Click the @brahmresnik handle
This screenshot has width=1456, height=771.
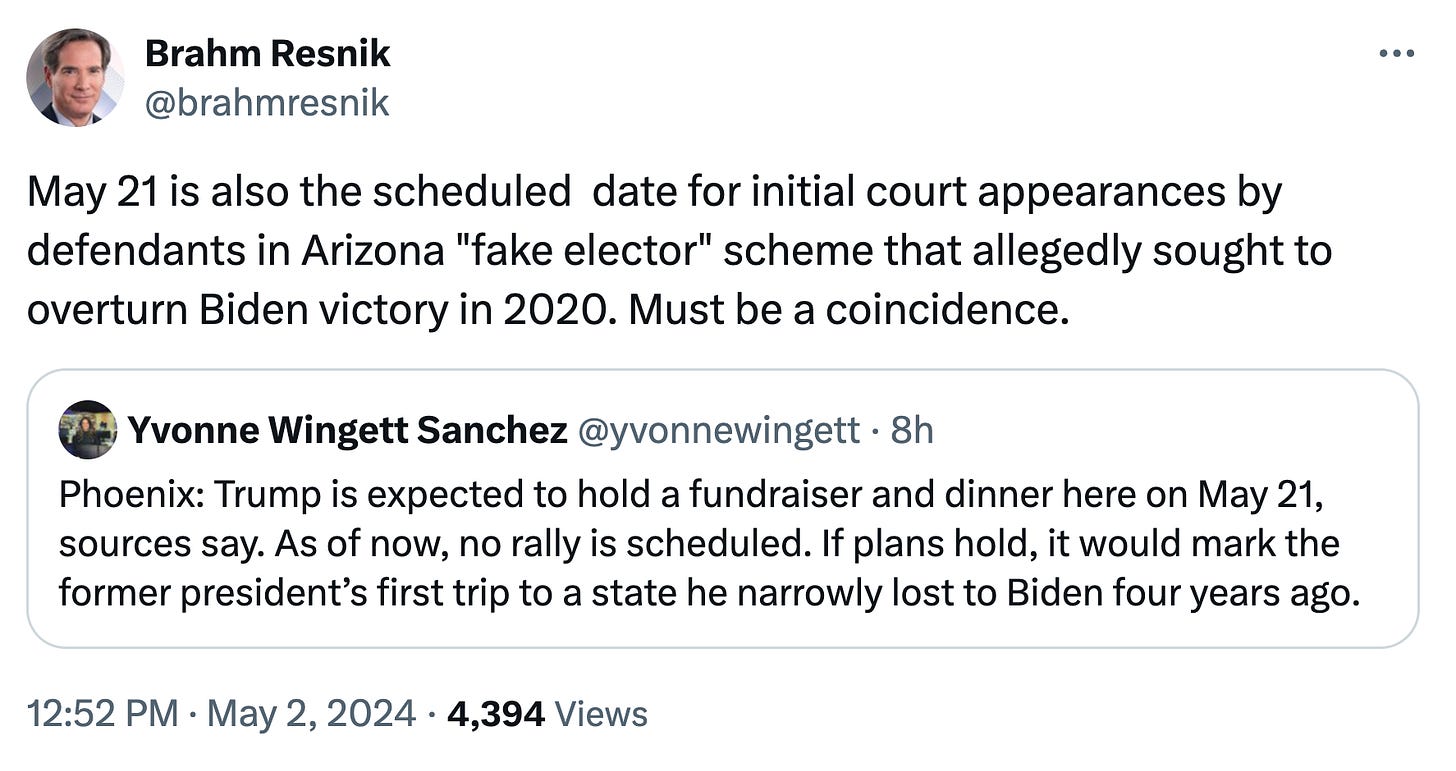(267, 102)
